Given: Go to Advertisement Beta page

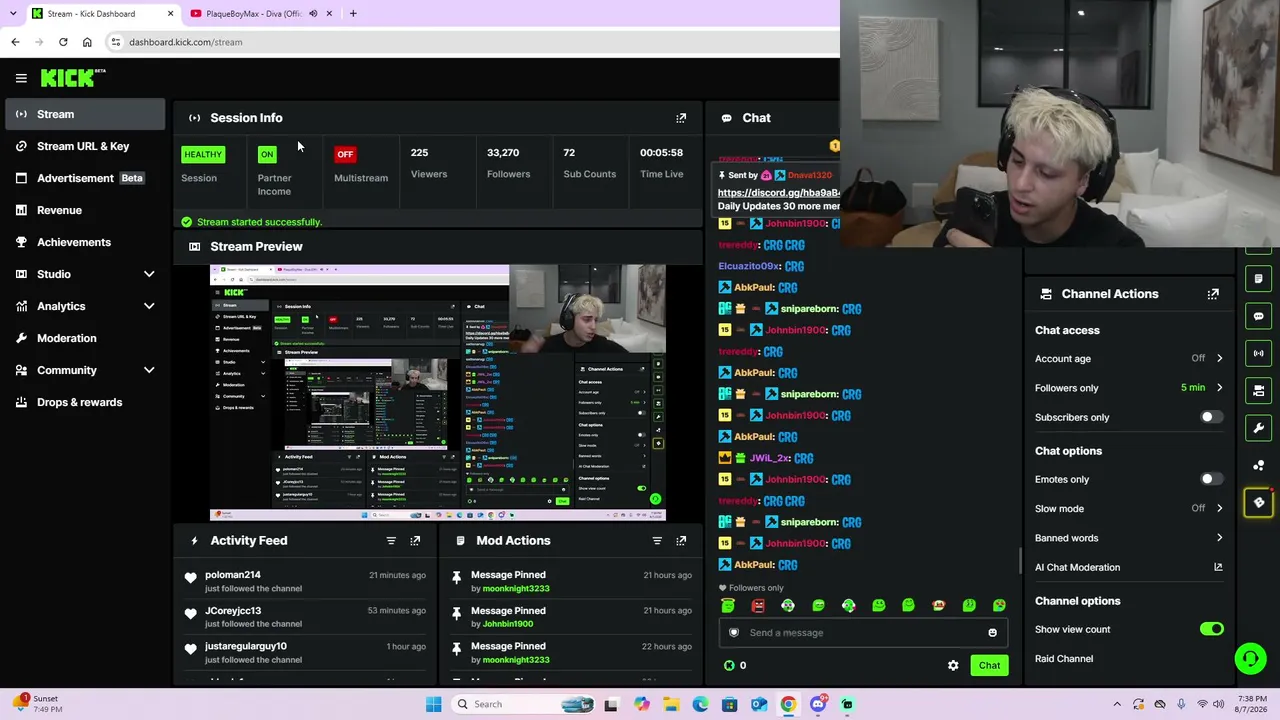Looking at the screenshot, I should click(x=84, y=178).
